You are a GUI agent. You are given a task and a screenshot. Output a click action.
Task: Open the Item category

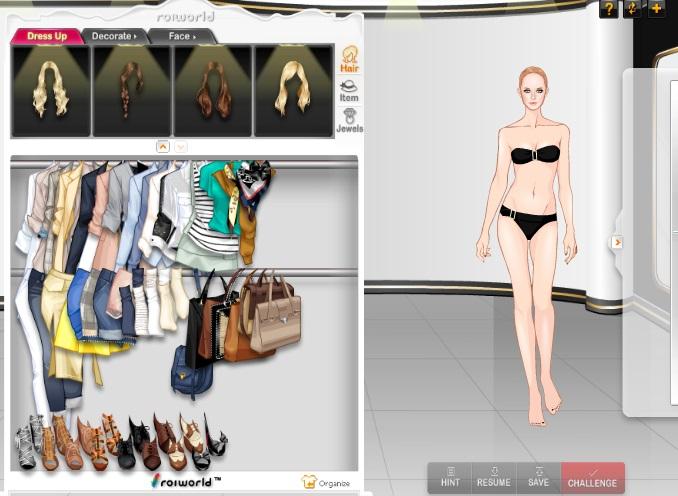tap(349, 91)
